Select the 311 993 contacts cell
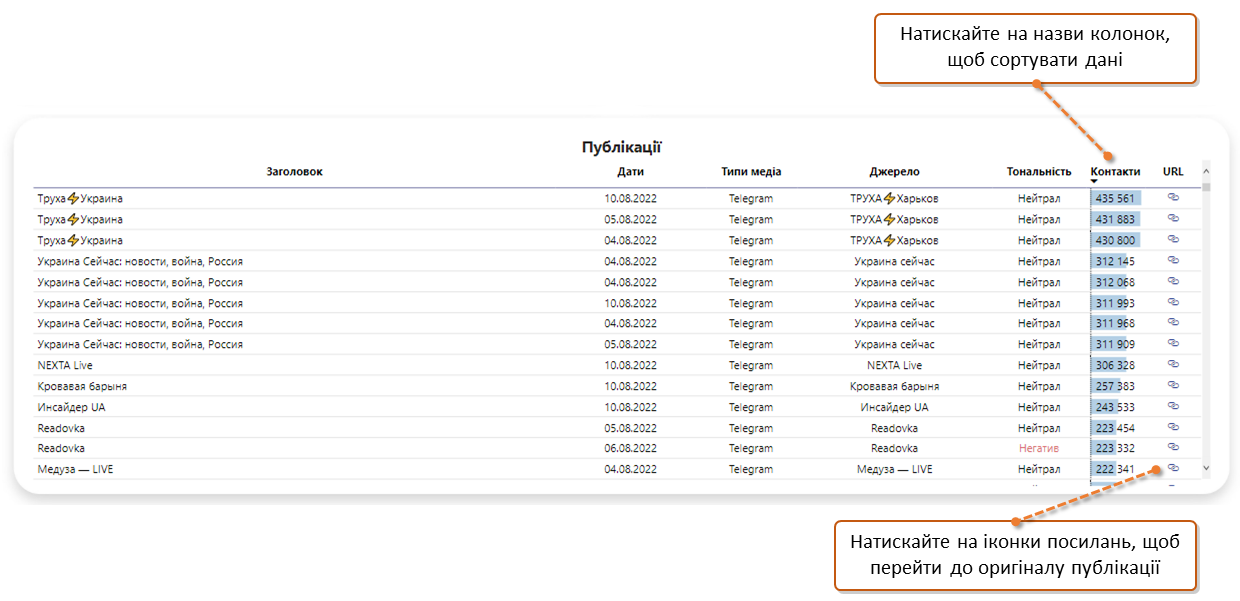Screen dimensions: 1240x601 click(1115, 303)
